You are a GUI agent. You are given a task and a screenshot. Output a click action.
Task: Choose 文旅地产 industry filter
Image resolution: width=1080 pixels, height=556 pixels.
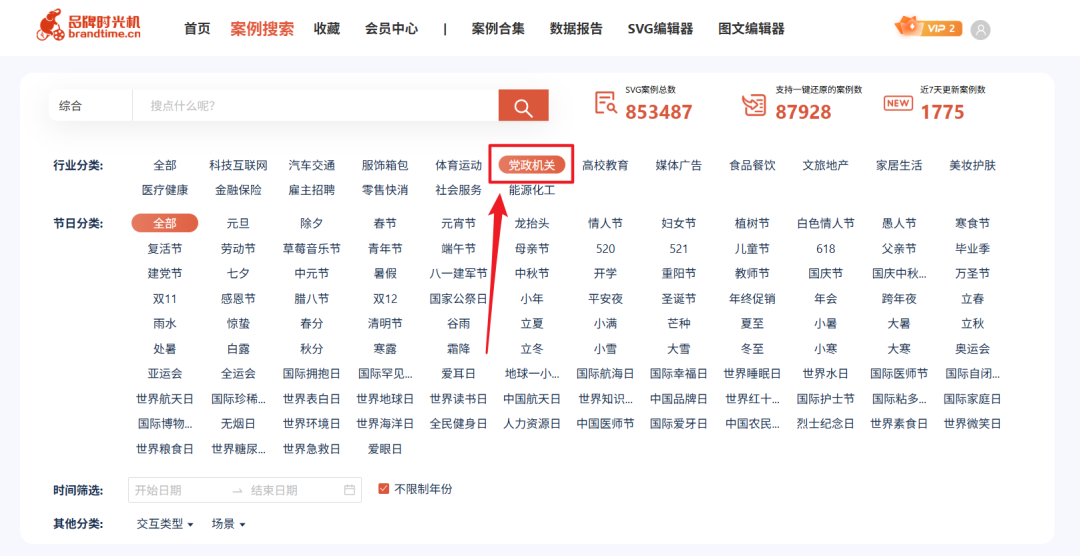826,165
